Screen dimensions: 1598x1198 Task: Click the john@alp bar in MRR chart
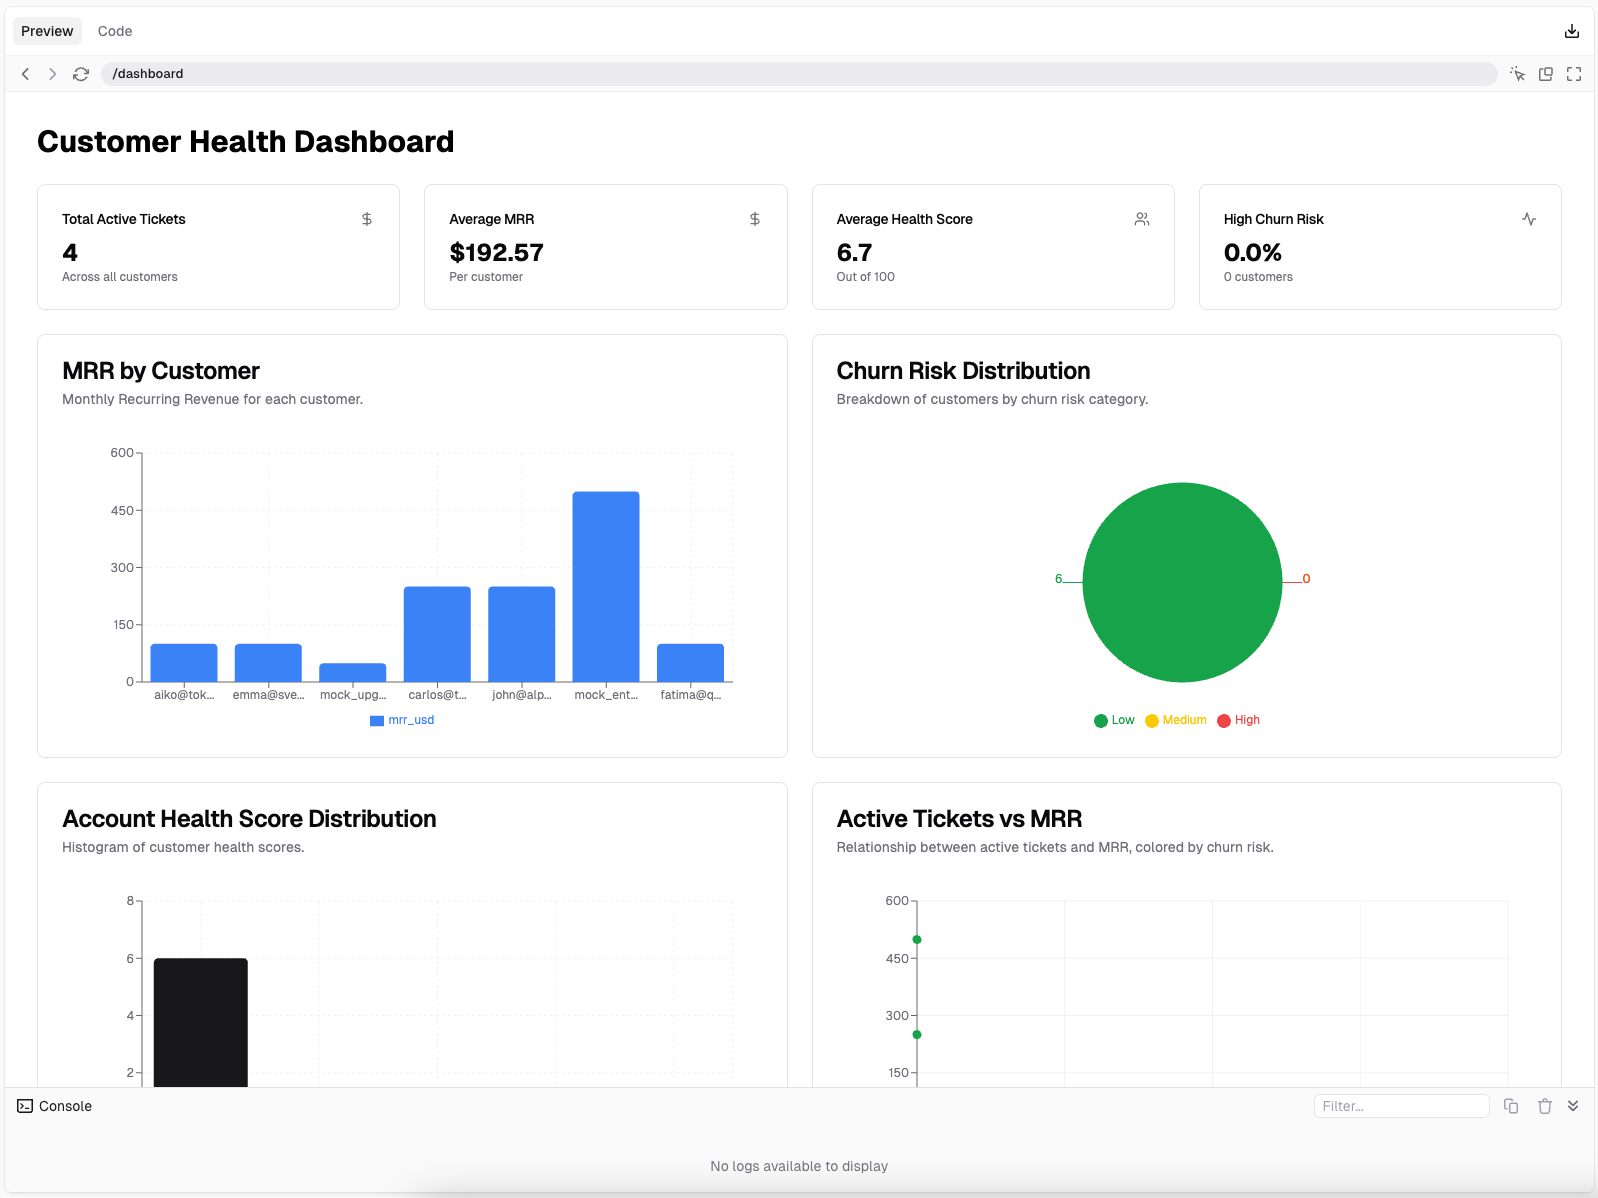pos(522,634)
